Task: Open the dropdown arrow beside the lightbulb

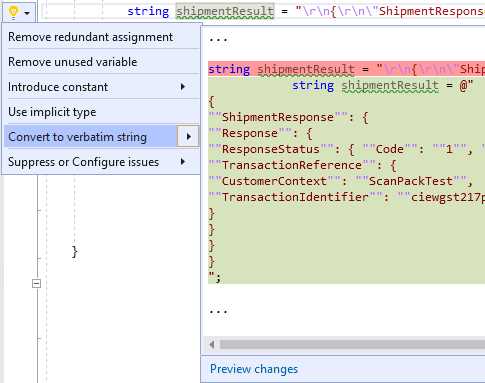Action: point(27,13)
